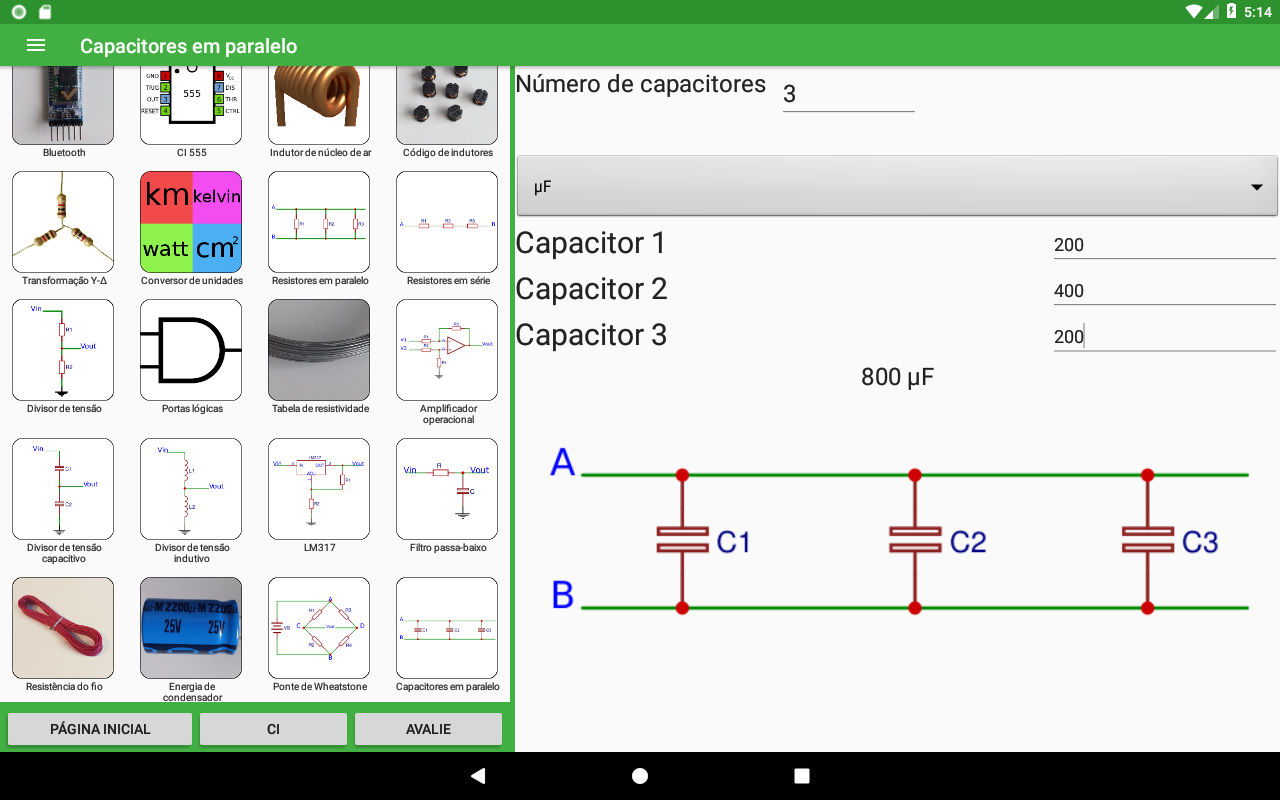The width and height of the screenshot is (1280, 800).
Task: Open the Resistores em série calculator
Action: pos(447,222)
